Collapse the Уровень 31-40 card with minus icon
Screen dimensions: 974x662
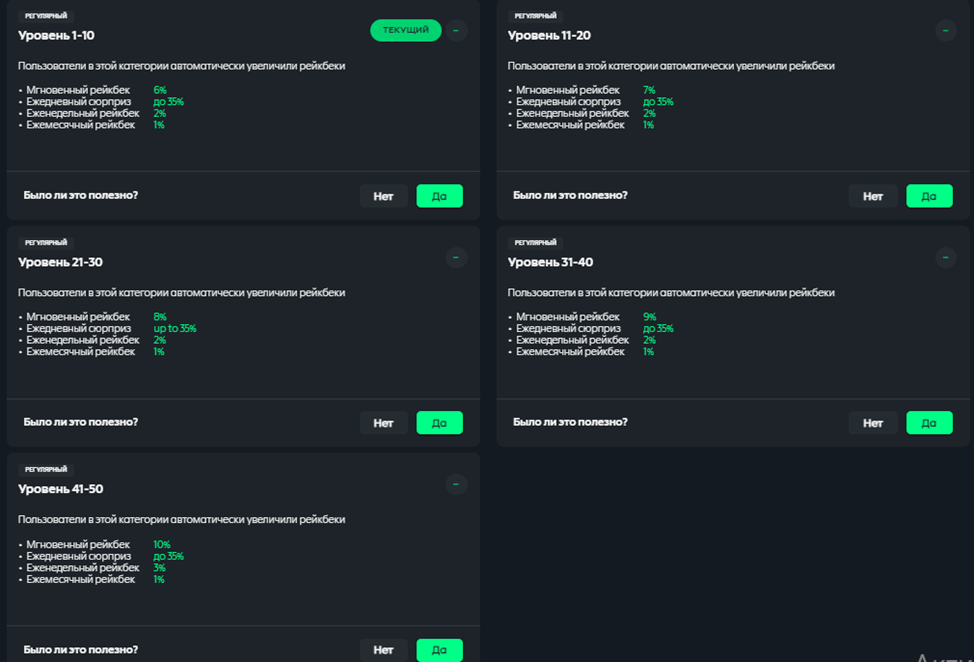pyautogui.click(x=946, y=257)
